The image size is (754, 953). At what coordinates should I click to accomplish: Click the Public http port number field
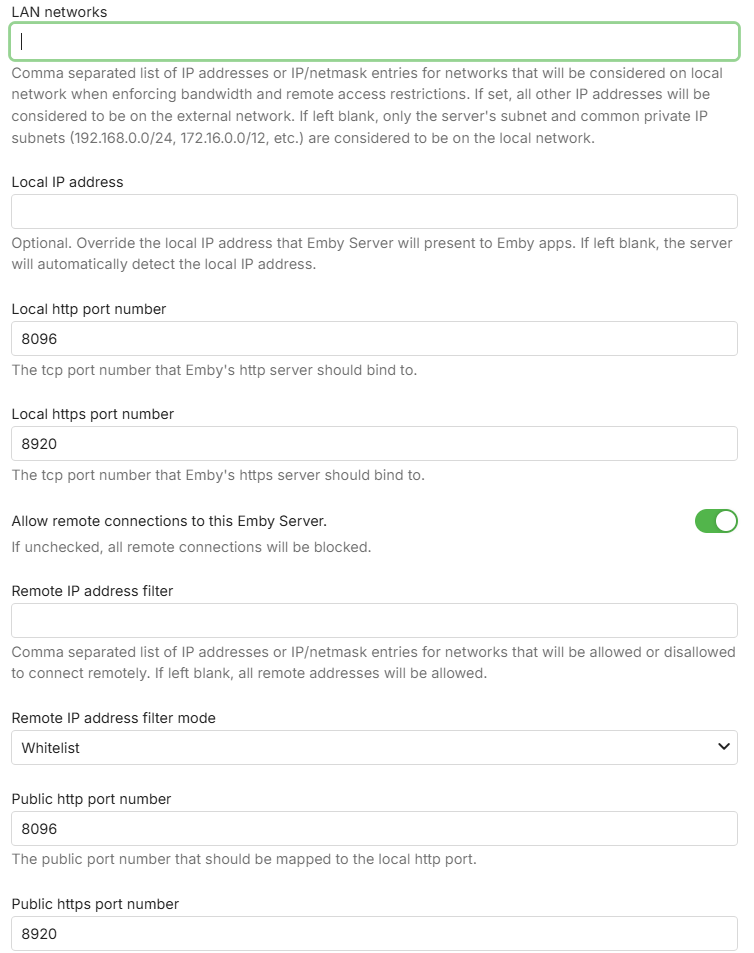point(374,829)
